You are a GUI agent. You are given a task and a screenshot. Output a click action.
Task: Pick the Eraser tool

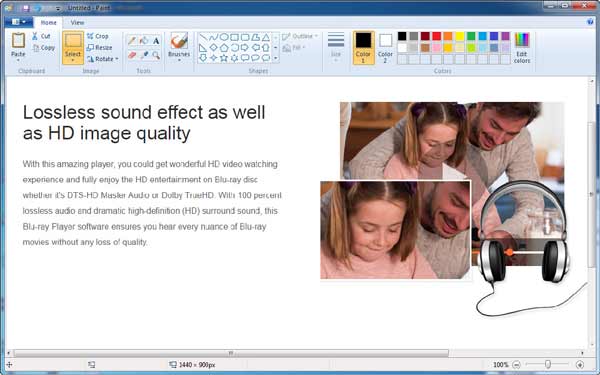click(x=132, y=55)
